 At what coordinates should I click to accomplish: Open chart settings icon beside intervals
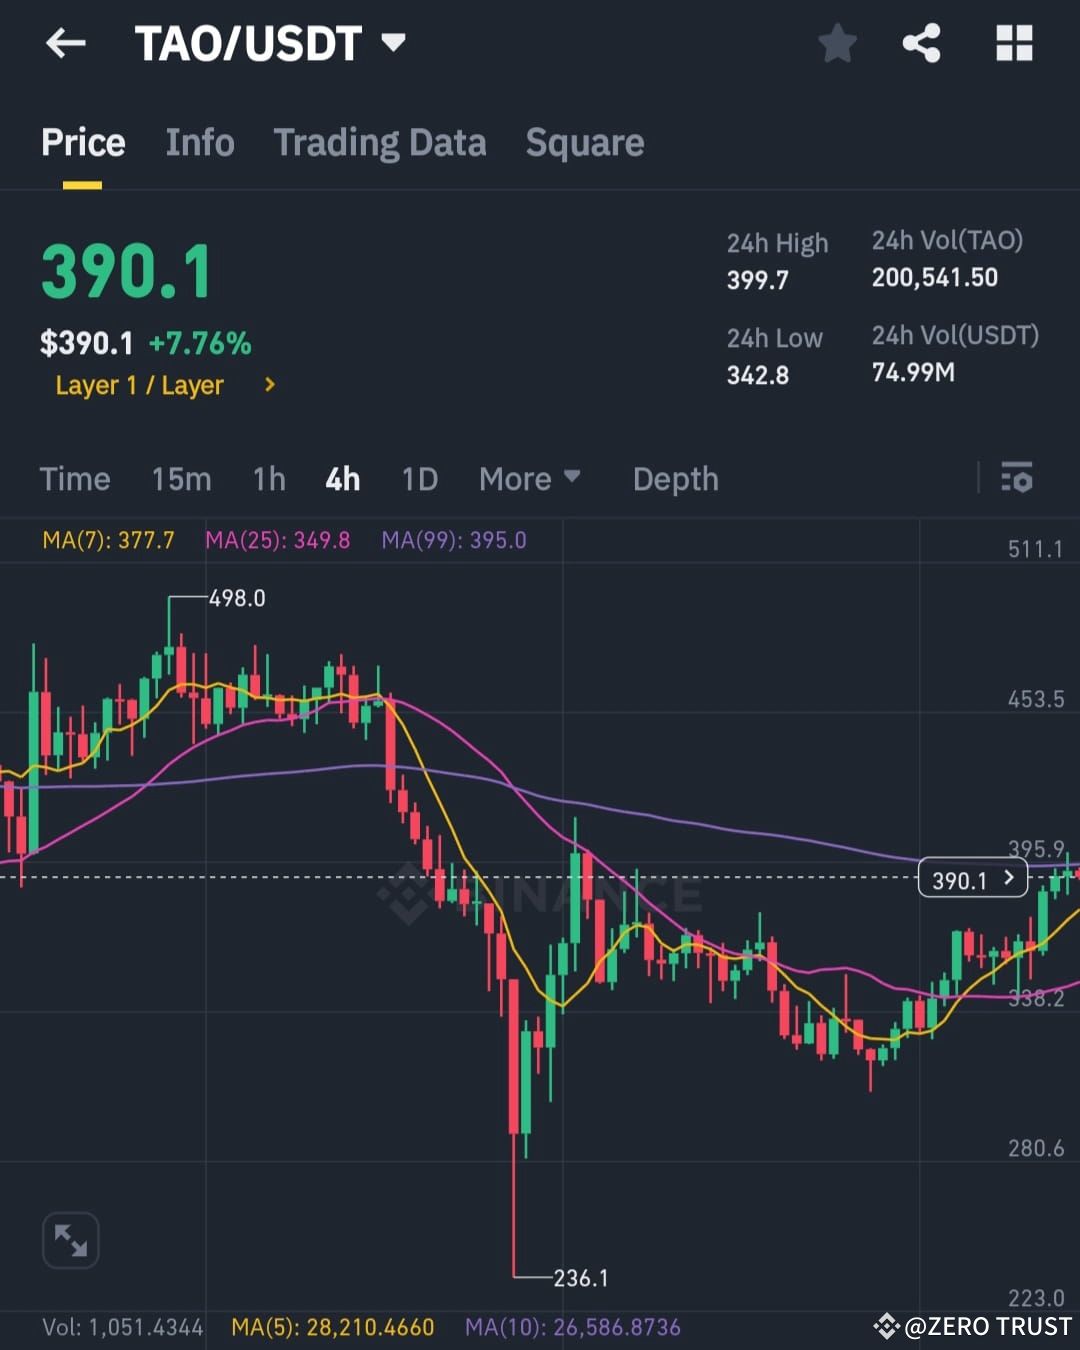point(1016,479)
